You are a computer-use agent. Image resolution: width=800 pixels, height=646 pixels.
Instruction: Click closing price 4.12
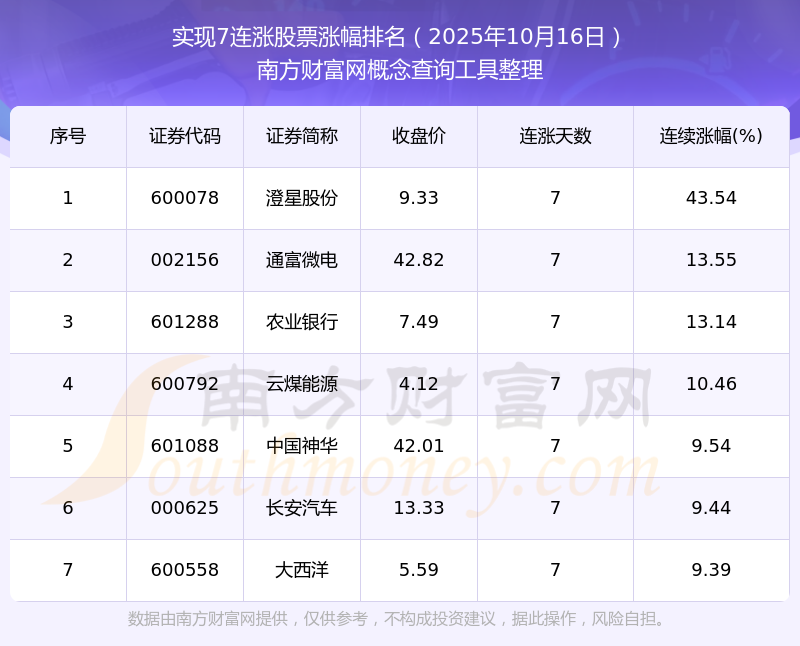(x=419, y=384)
